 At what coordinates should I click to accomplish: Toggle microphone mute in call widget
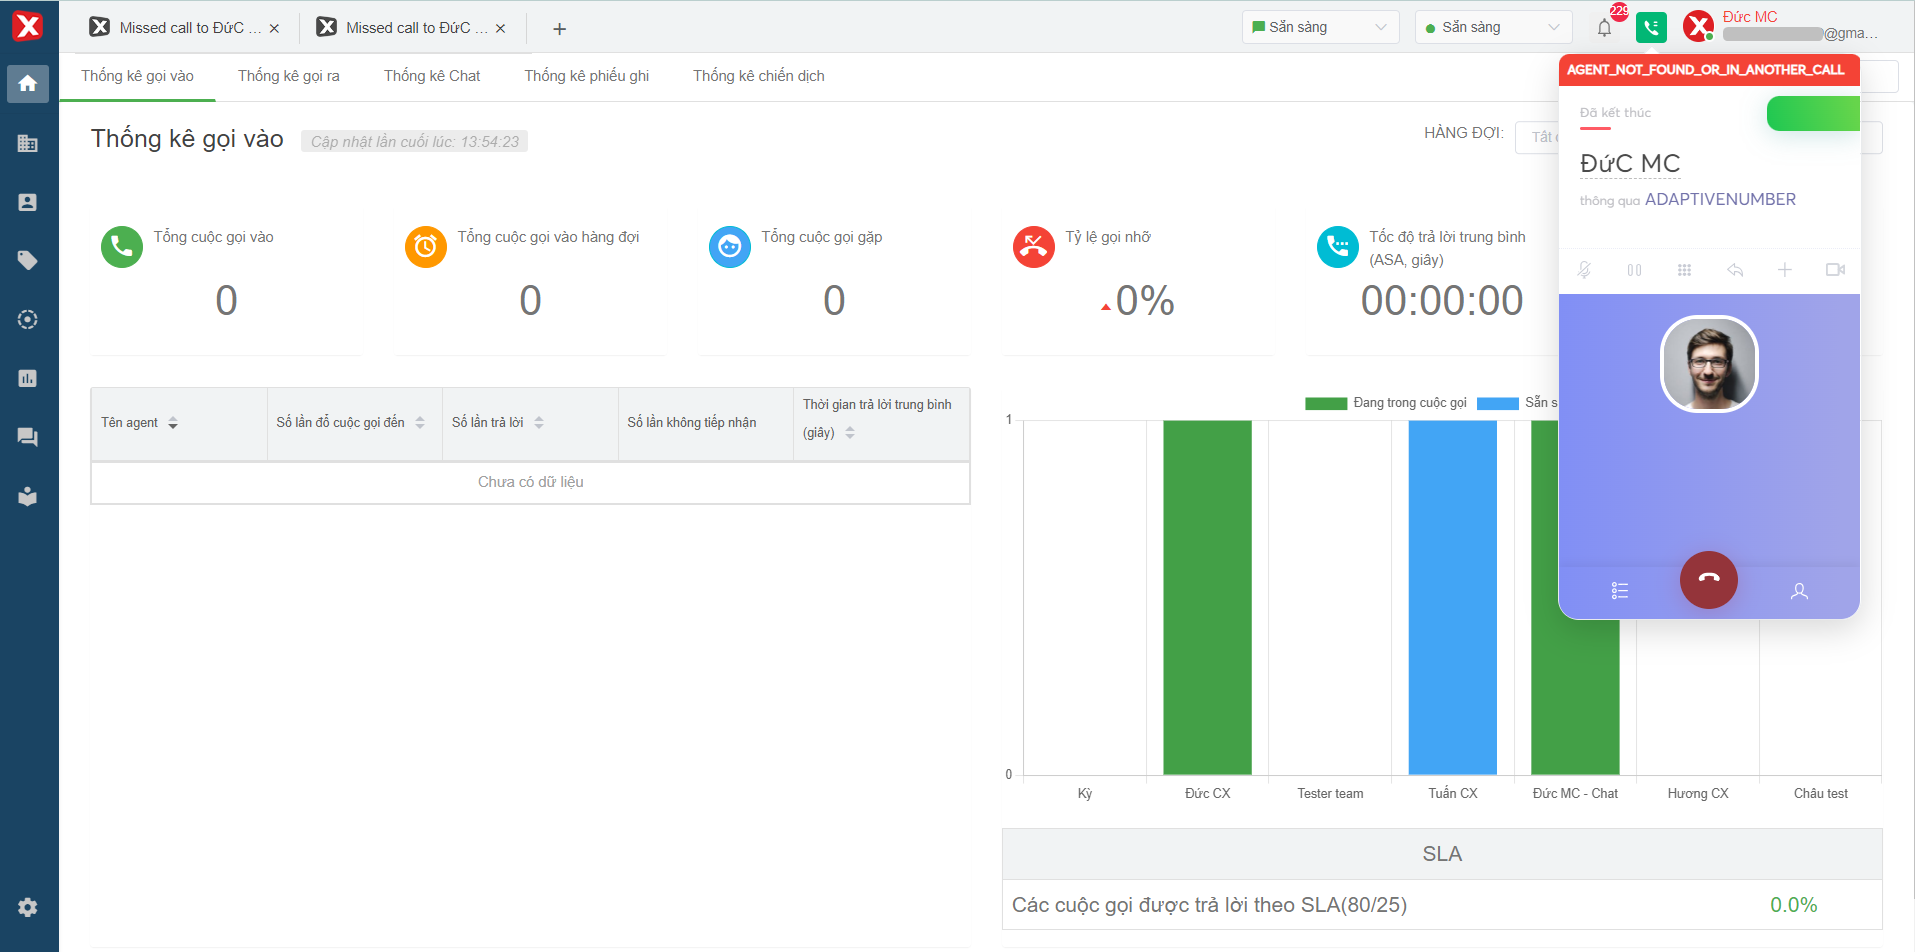tap(1585, 270)
